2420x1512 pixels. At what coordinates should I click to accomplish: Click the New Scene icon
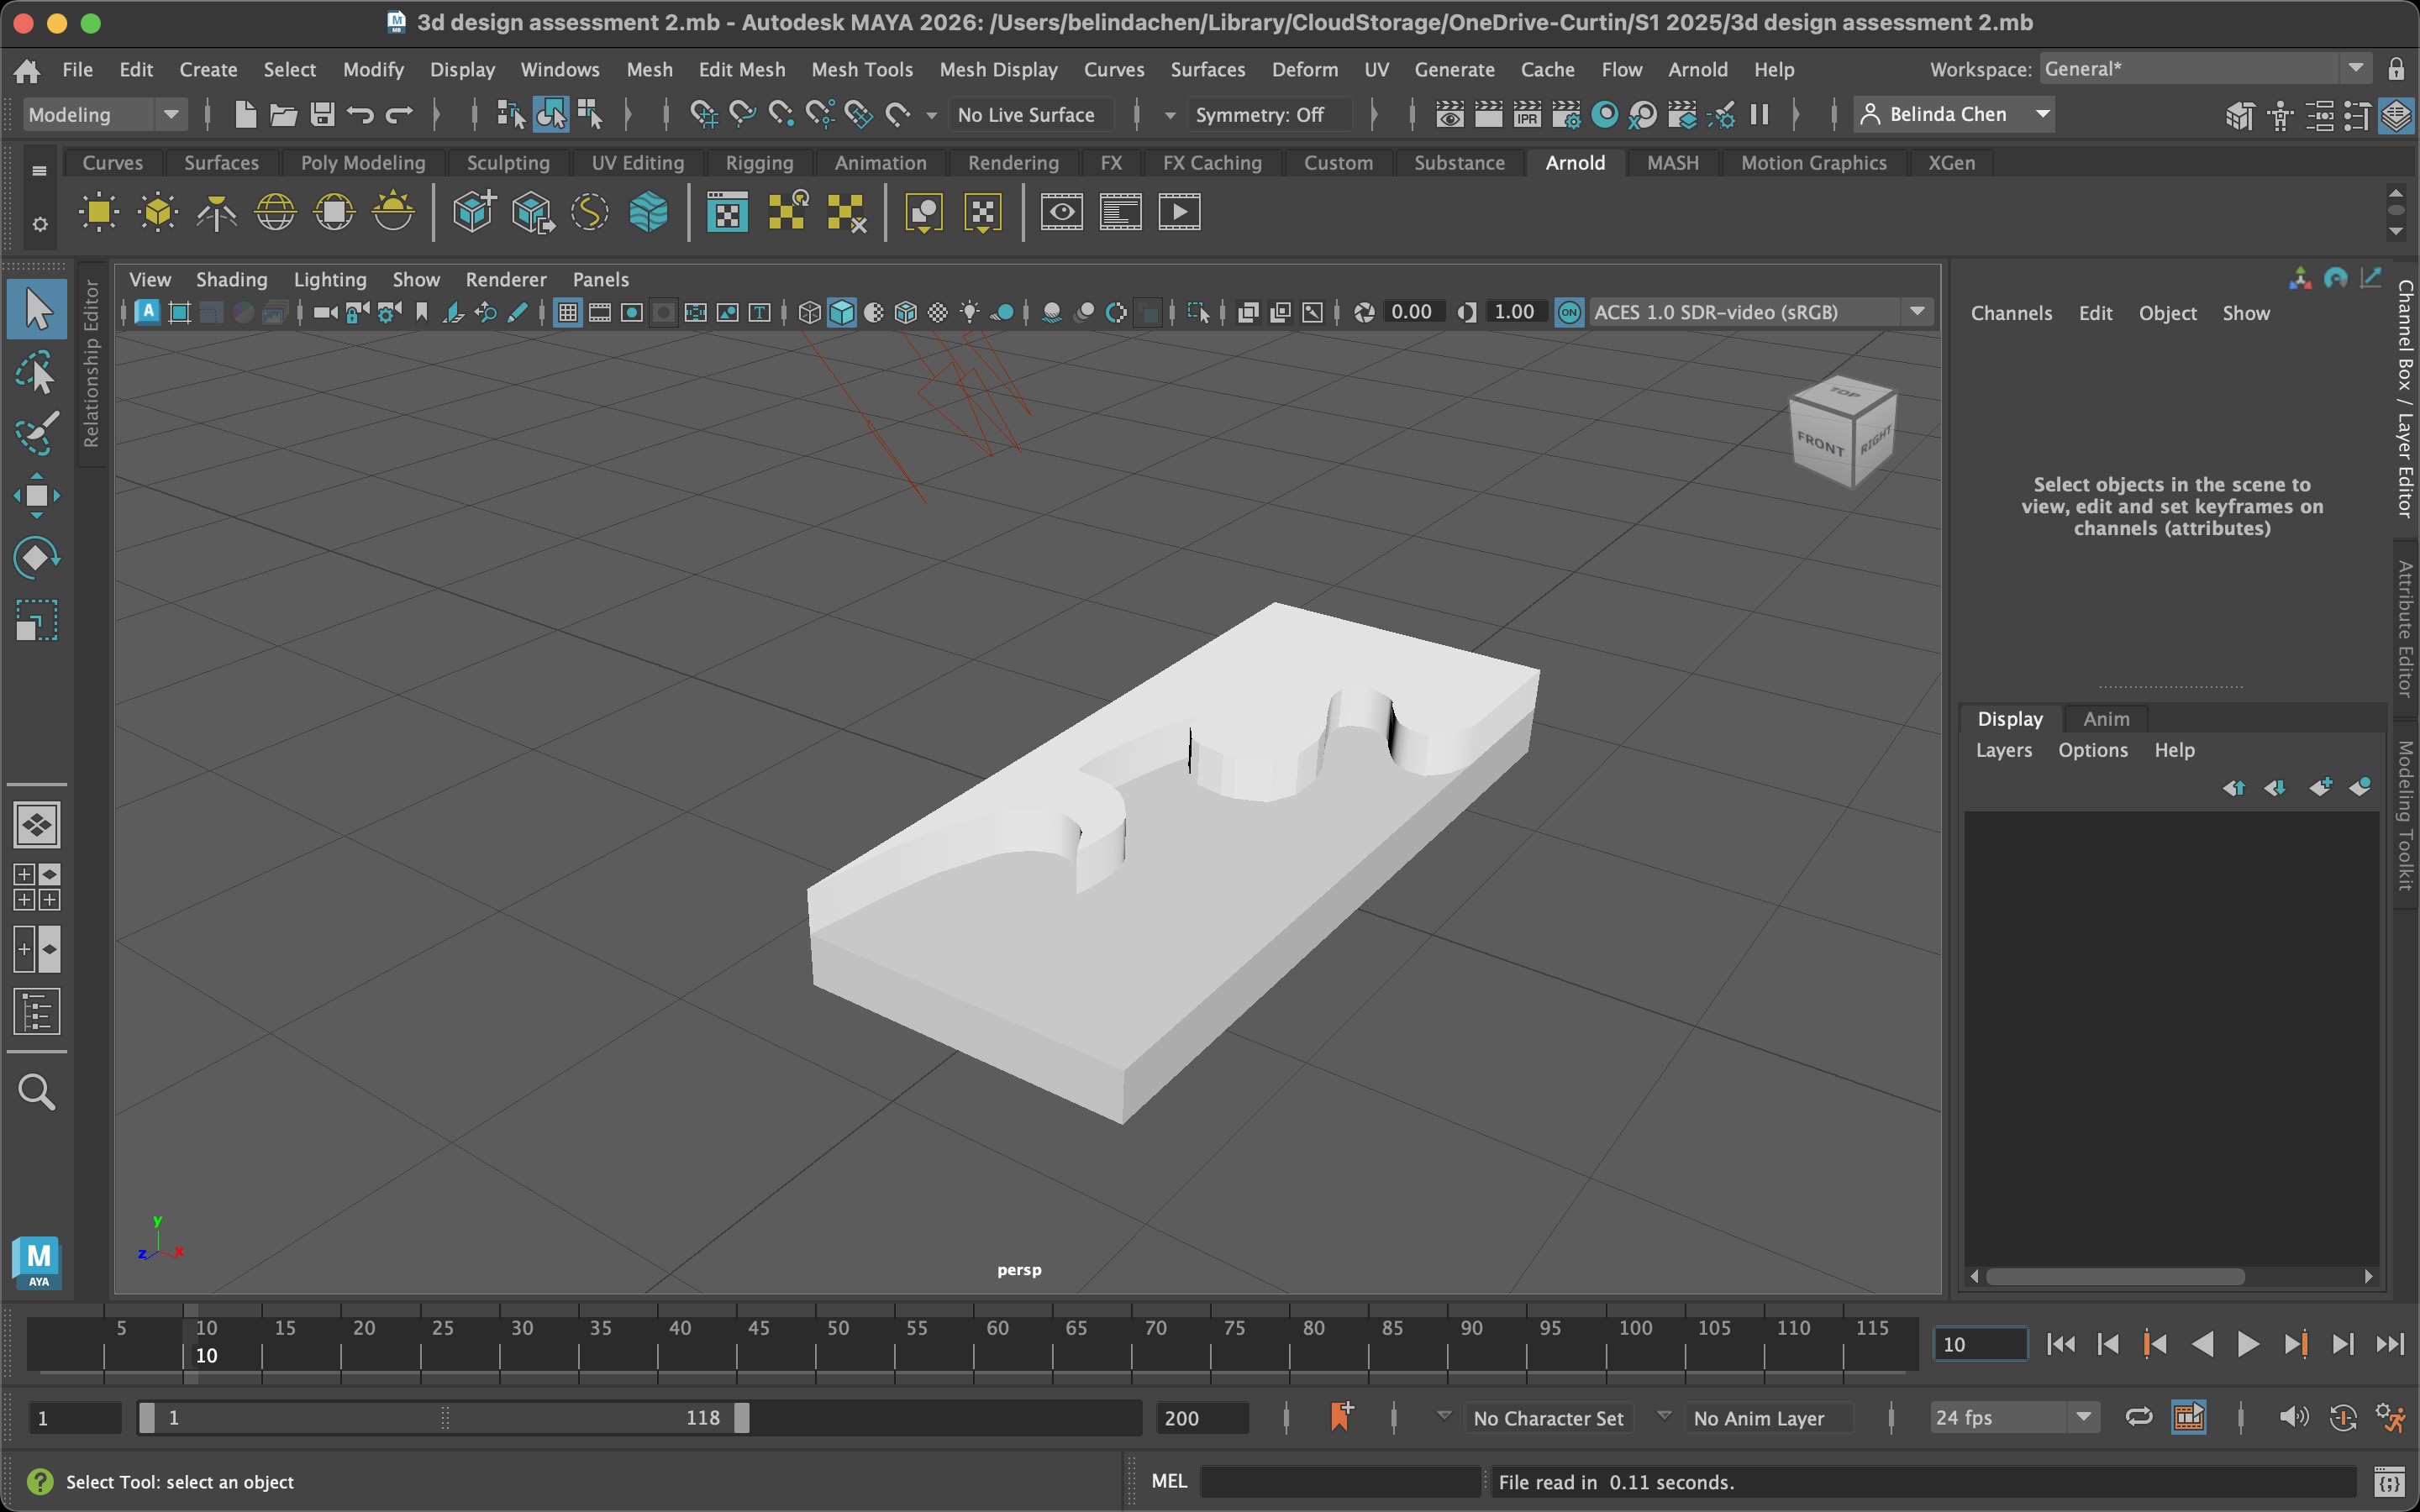tap(245, 115)
